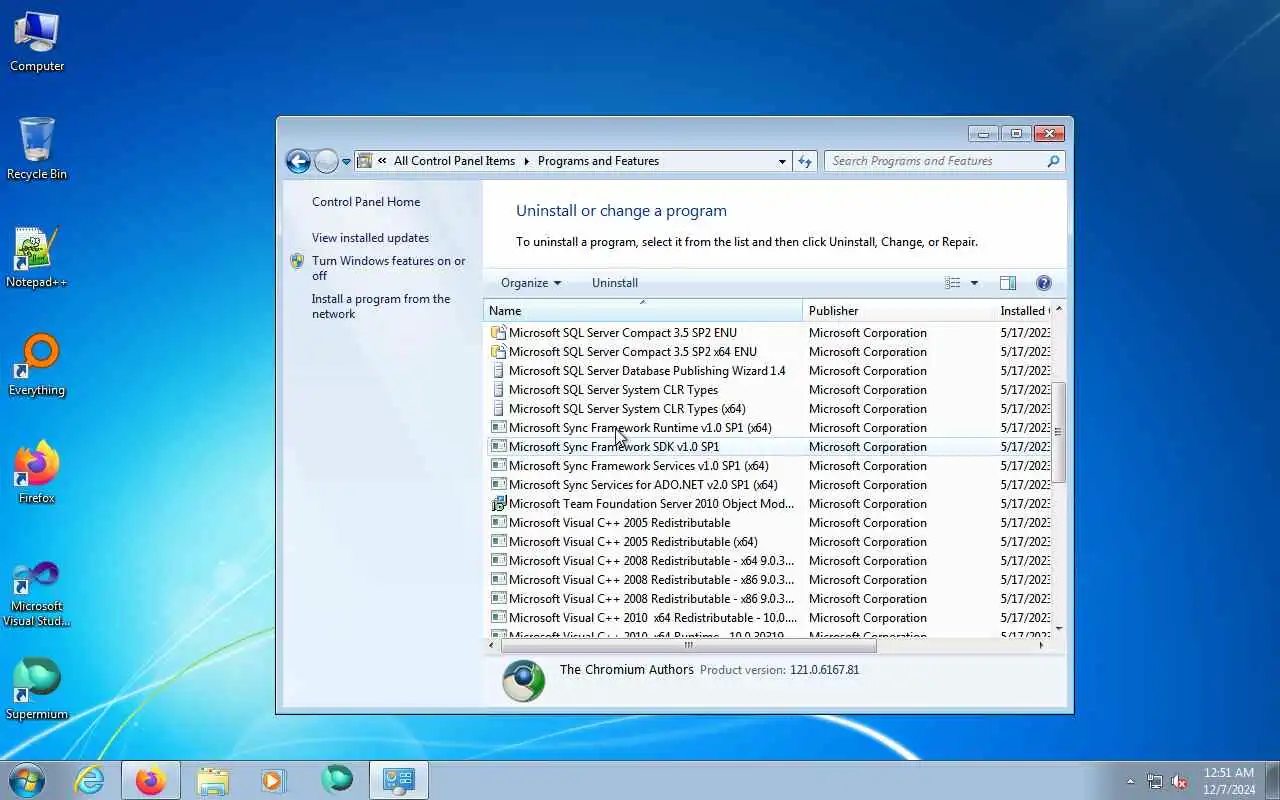Click the Chromium program icon in details pane
The image size is (1280, 800).
(523, 681)
